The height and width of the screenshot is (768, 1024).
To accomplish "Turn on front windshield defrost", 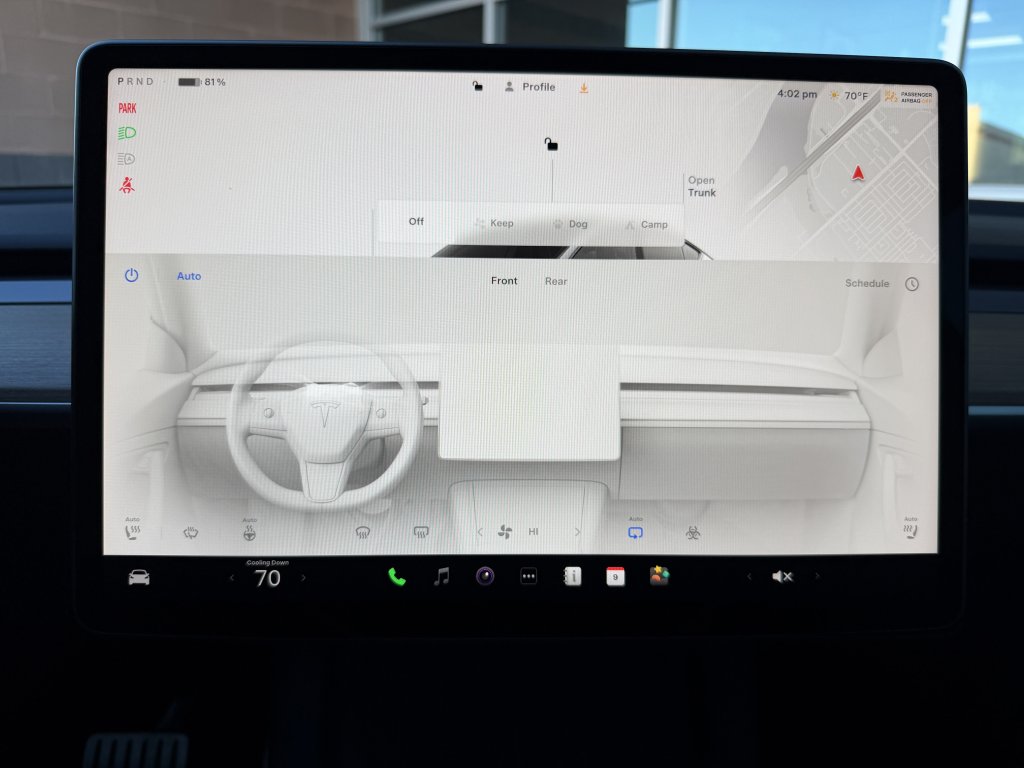I will point(363,533).
